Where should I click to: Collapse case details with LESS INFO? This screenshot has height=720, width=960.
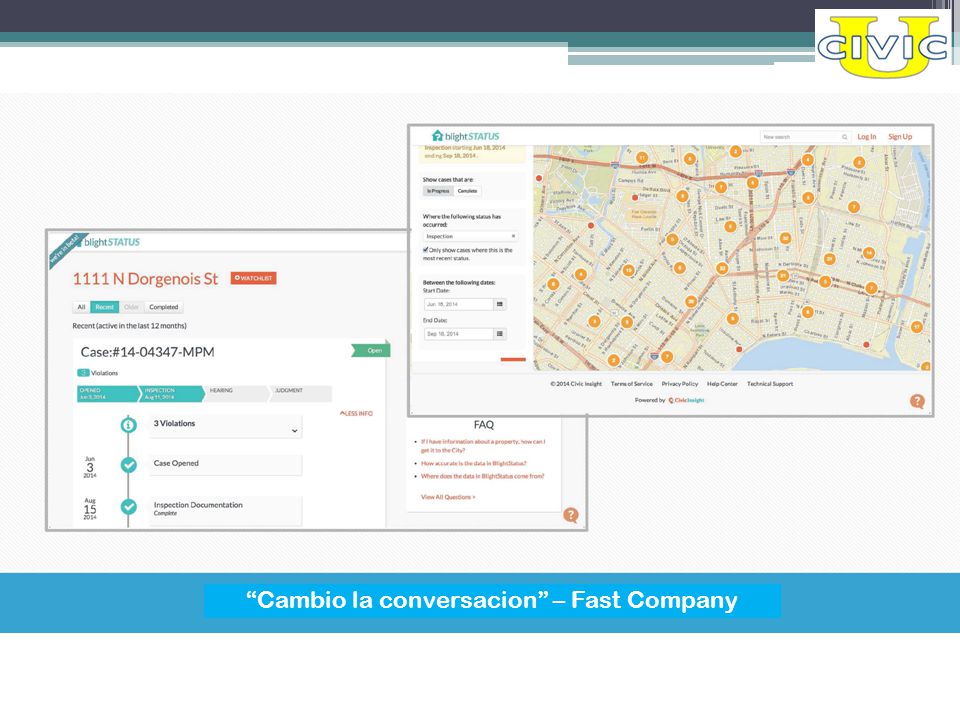[x=356, y=414]
